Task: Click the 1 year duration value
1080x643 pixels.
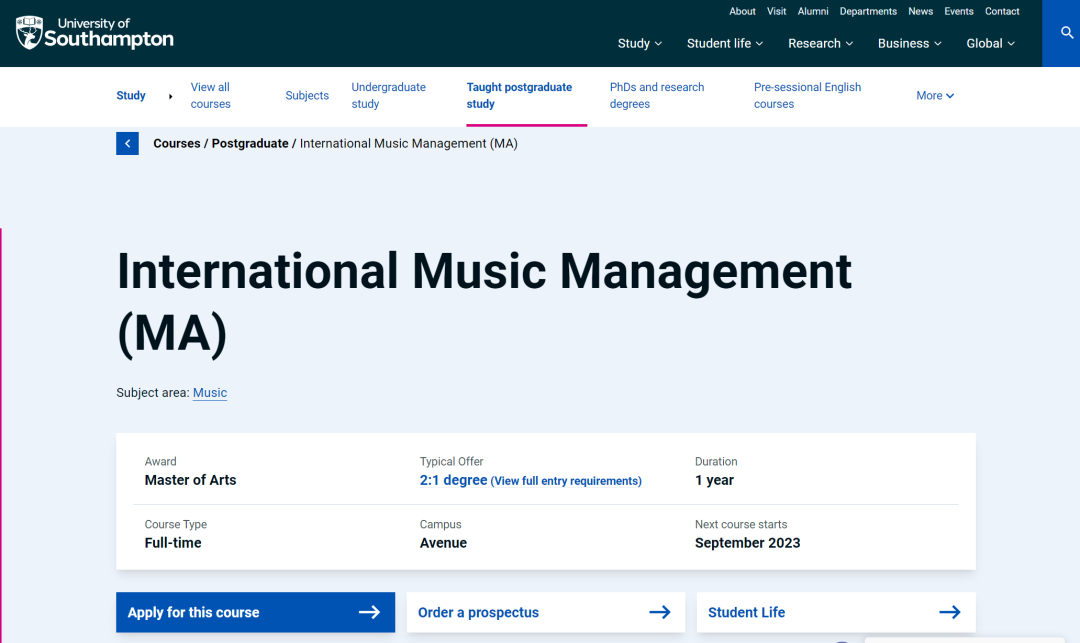Action: point(714,480)
